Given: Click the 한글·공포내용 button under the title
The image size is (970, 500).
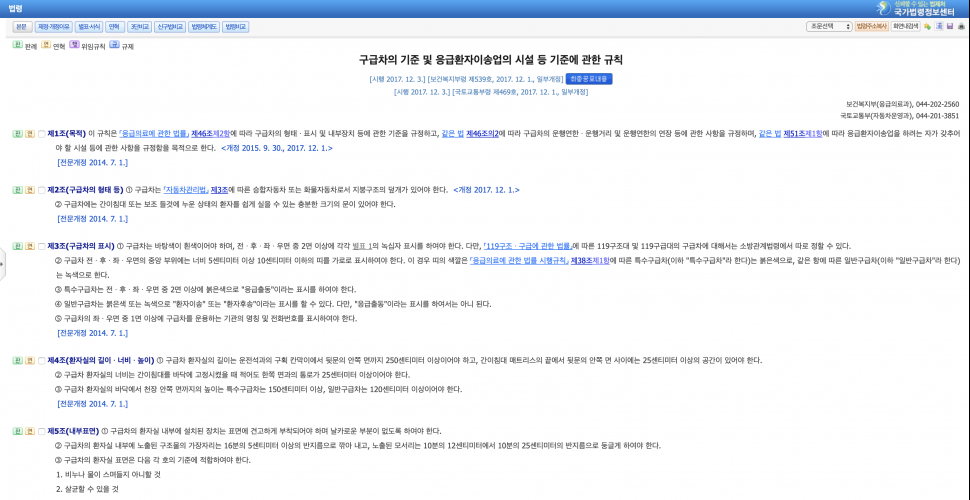Looking at the screenshot, I should [588, 77].
